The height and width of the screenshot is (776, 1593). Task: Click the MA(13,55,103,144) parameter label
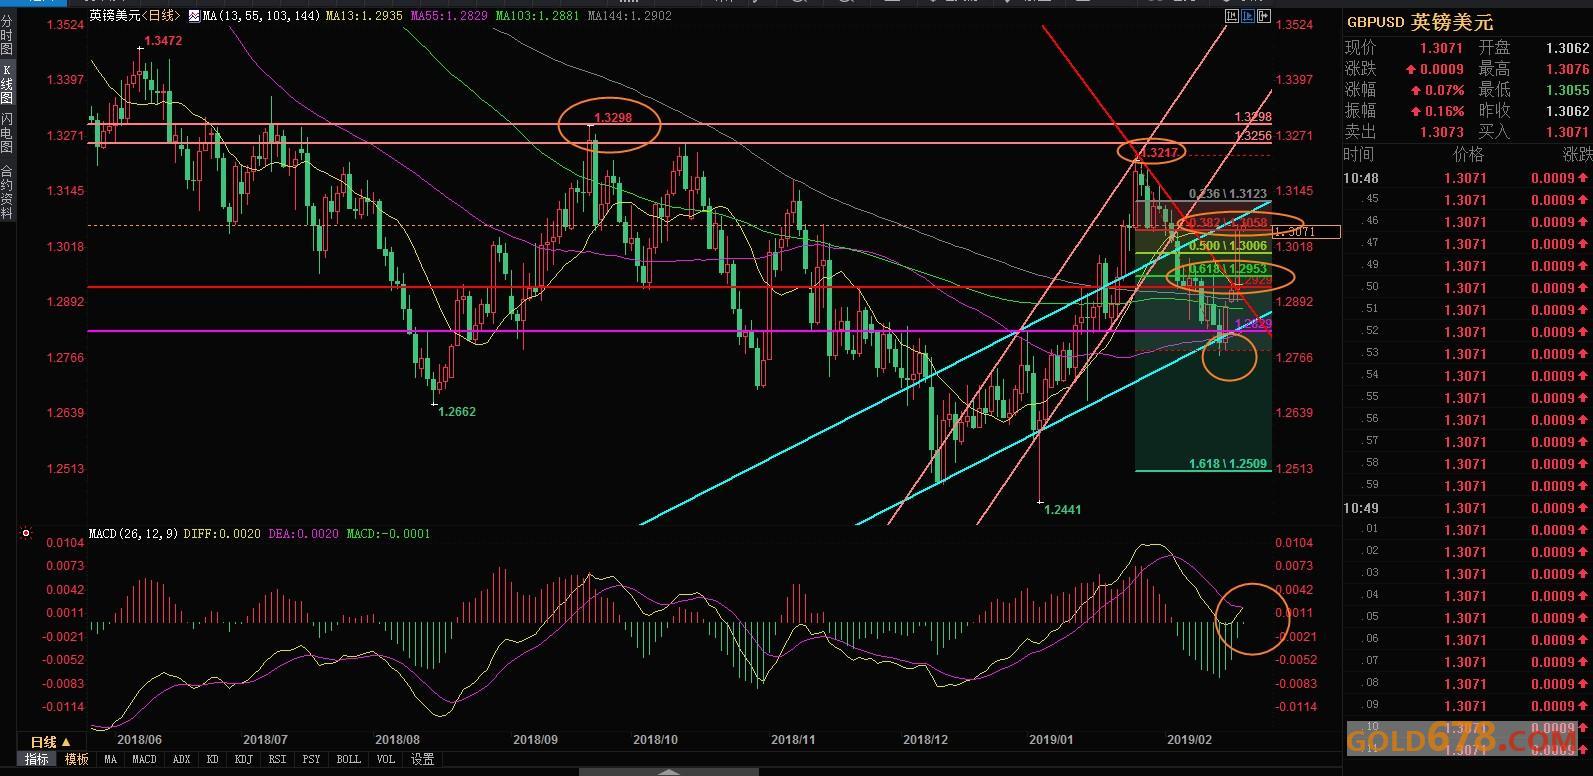(262, 16)
